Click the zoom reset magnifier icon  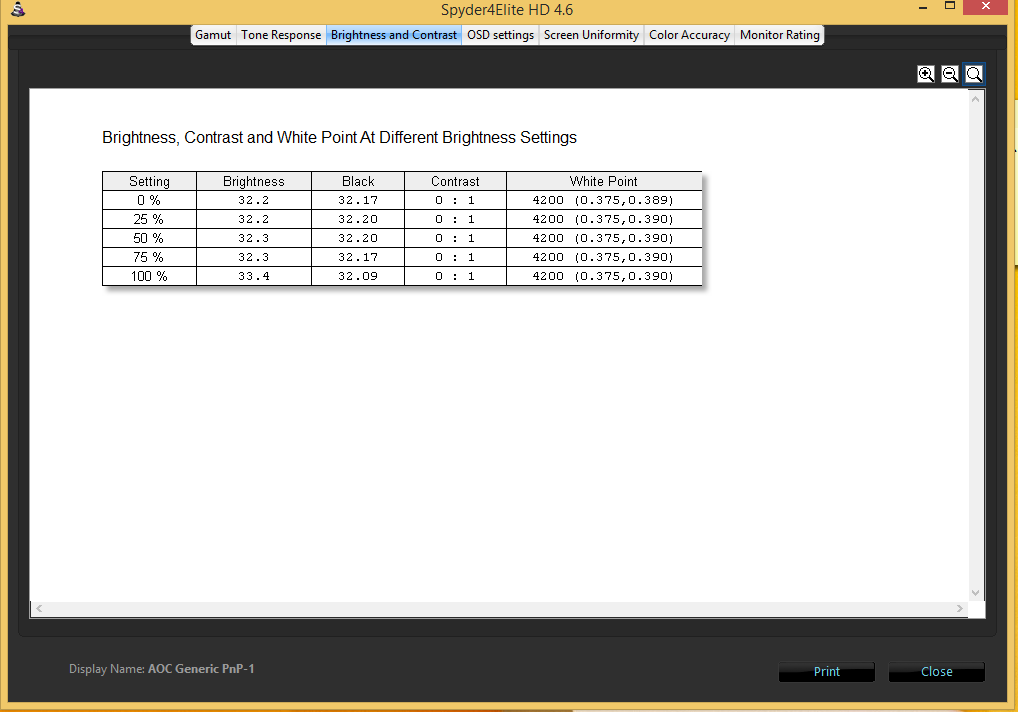click(x=974, y=74)
